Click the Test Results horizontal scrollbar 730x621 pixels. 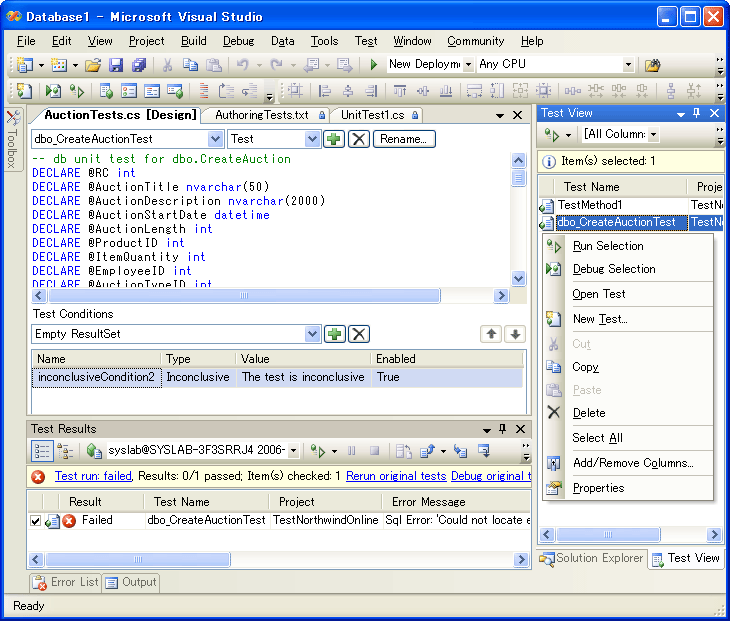[138, 559]
